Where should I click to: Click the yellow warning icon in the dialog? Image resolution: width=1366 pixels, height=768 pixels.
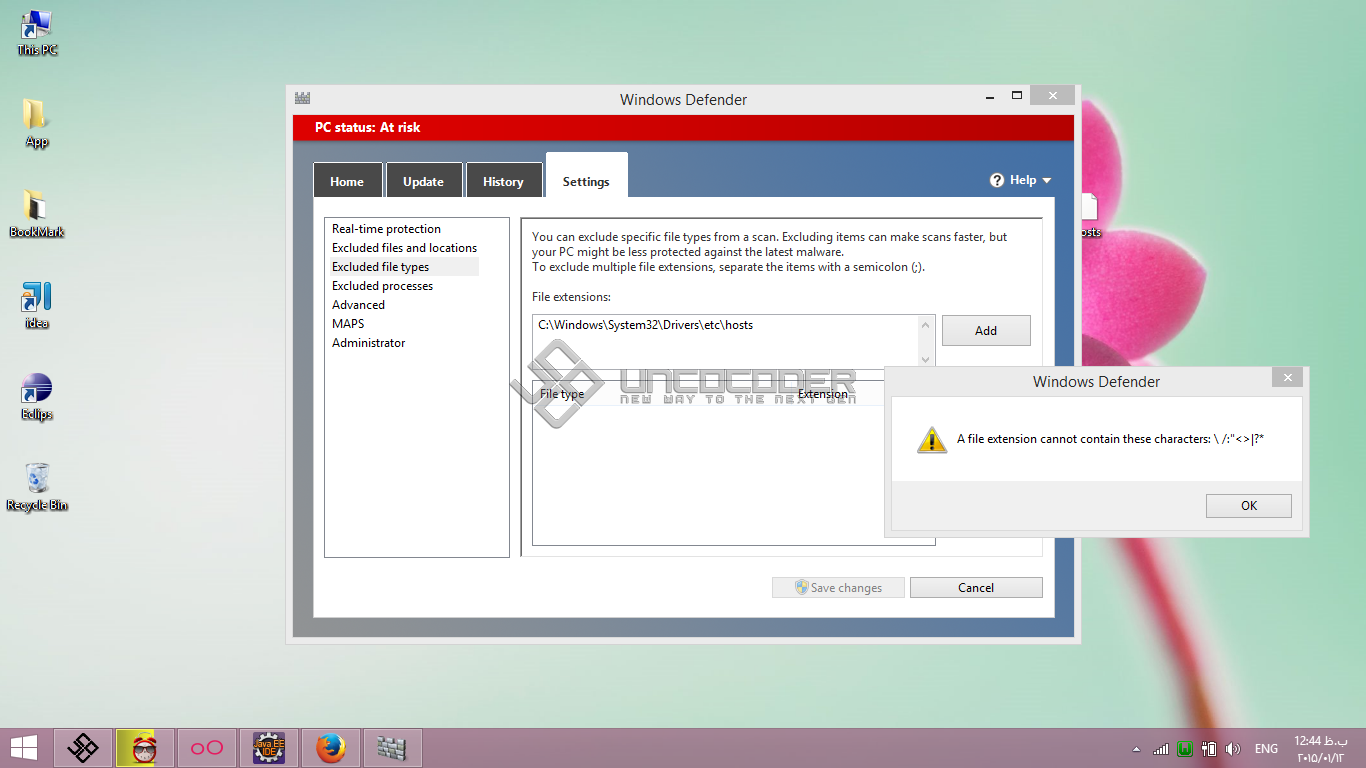tap(932, 440)
